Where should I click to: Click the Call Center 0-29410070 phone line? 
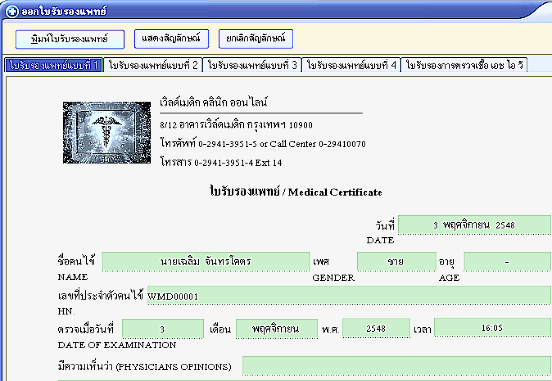coord(263,144)
